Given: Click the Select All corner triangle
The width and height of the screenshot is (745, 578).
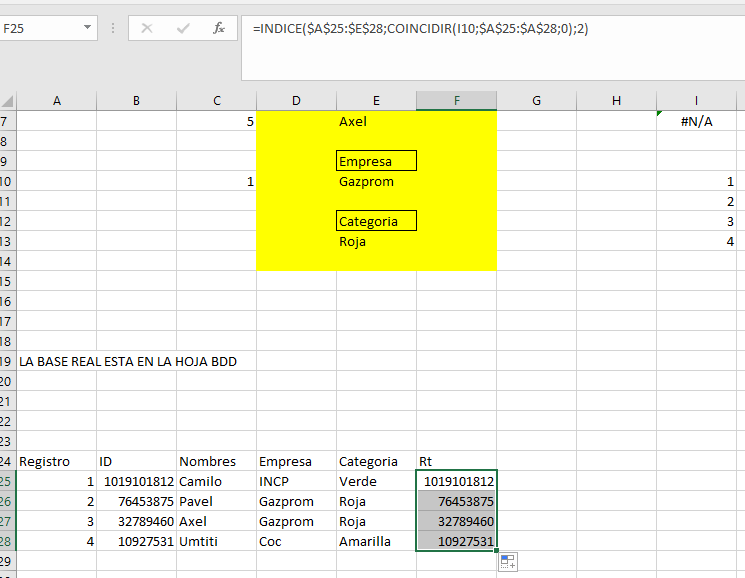Looking at the screenshot, I should point(8,101).
